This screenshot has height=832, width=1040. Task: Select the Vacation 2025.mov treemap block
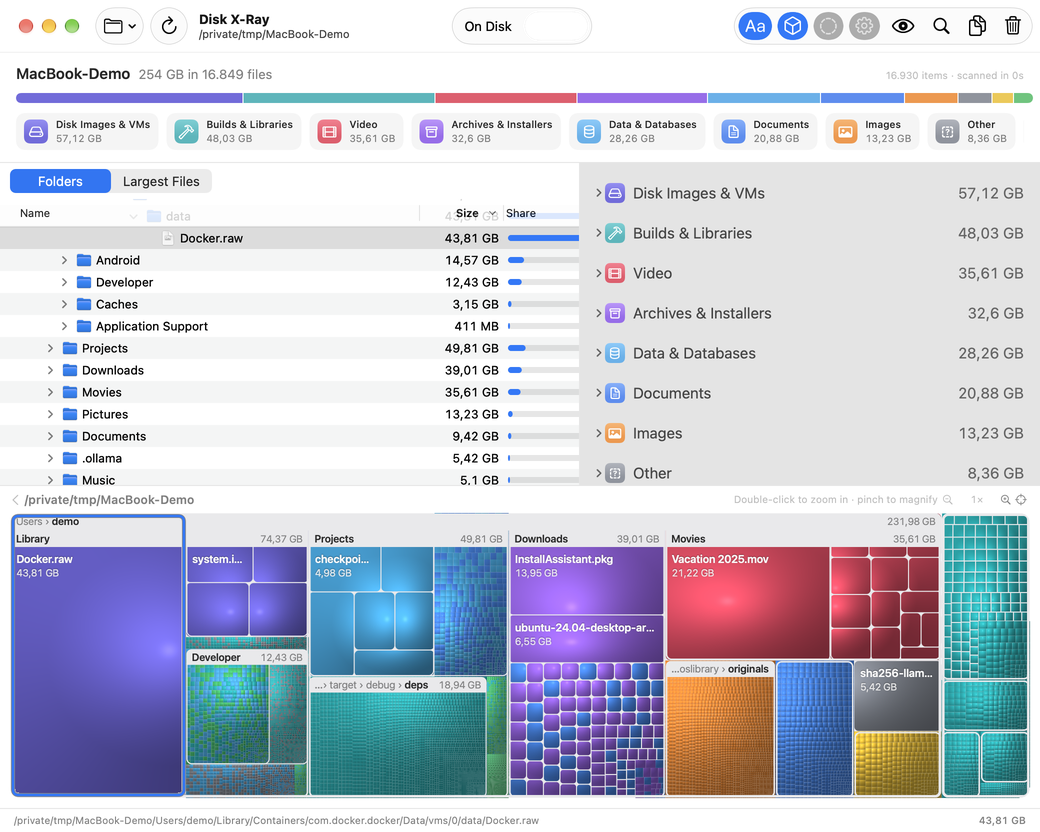click(748, 602)
